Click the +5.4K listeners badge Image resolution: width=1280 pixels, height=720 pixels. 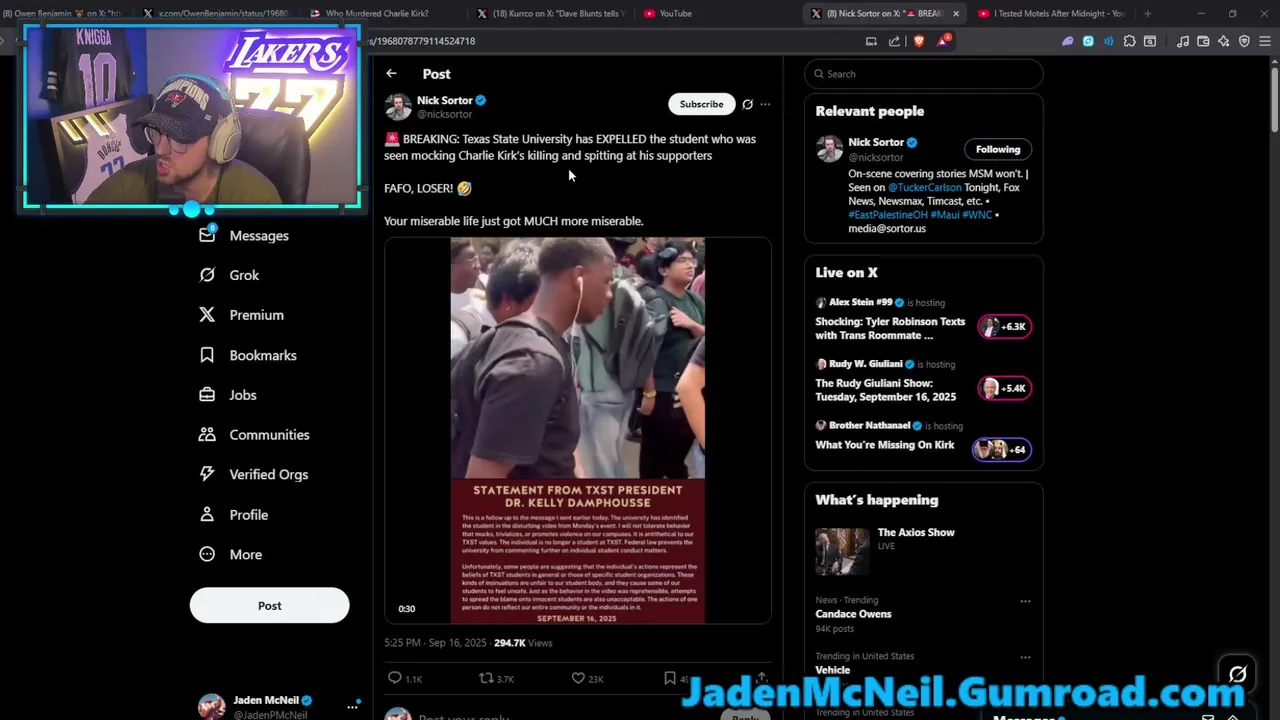click(x=1004, y=388)
